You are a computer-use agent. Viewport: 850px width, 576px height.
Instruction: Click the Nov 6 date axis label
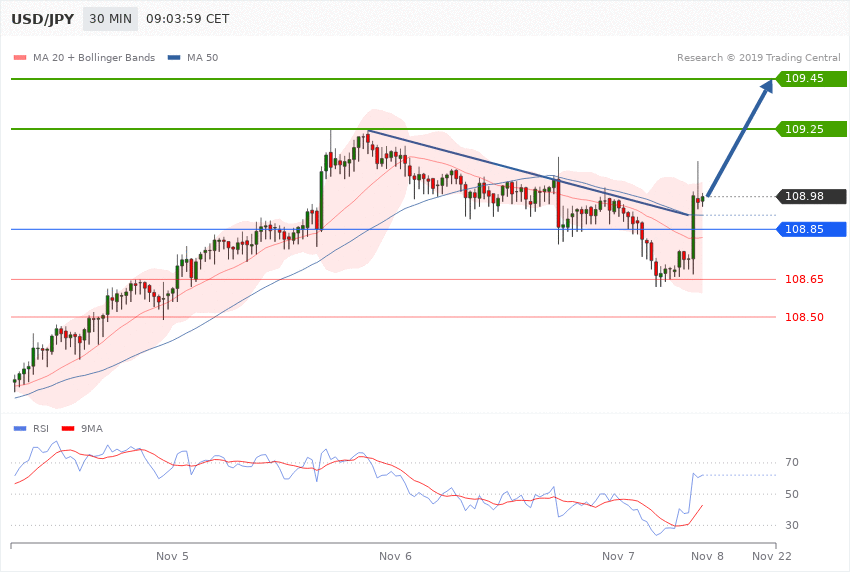(x=395, y=556)
